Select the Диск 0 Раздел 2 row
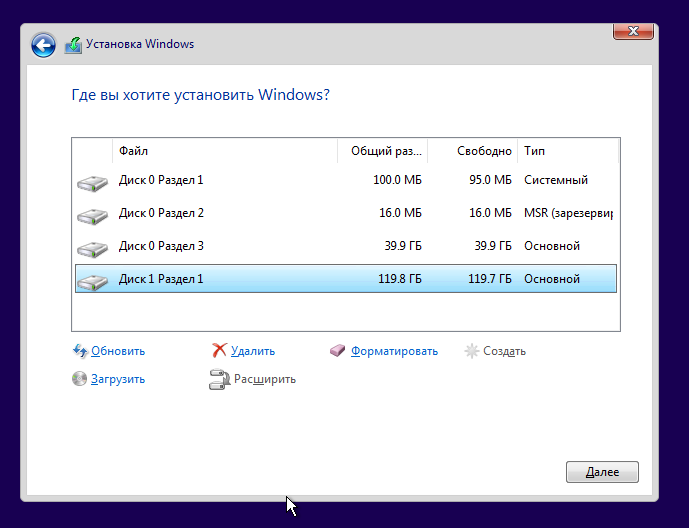 [x=346, y=213]
